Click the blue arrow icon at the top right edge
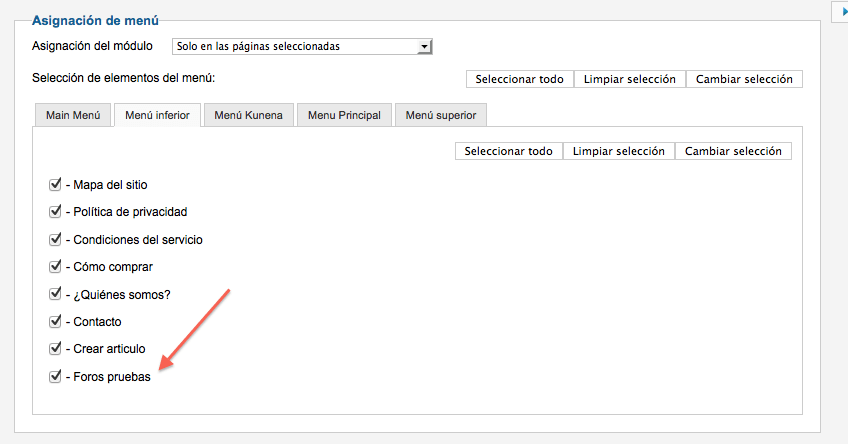Viewport: 848px width, 444px height. click(845, 11)
